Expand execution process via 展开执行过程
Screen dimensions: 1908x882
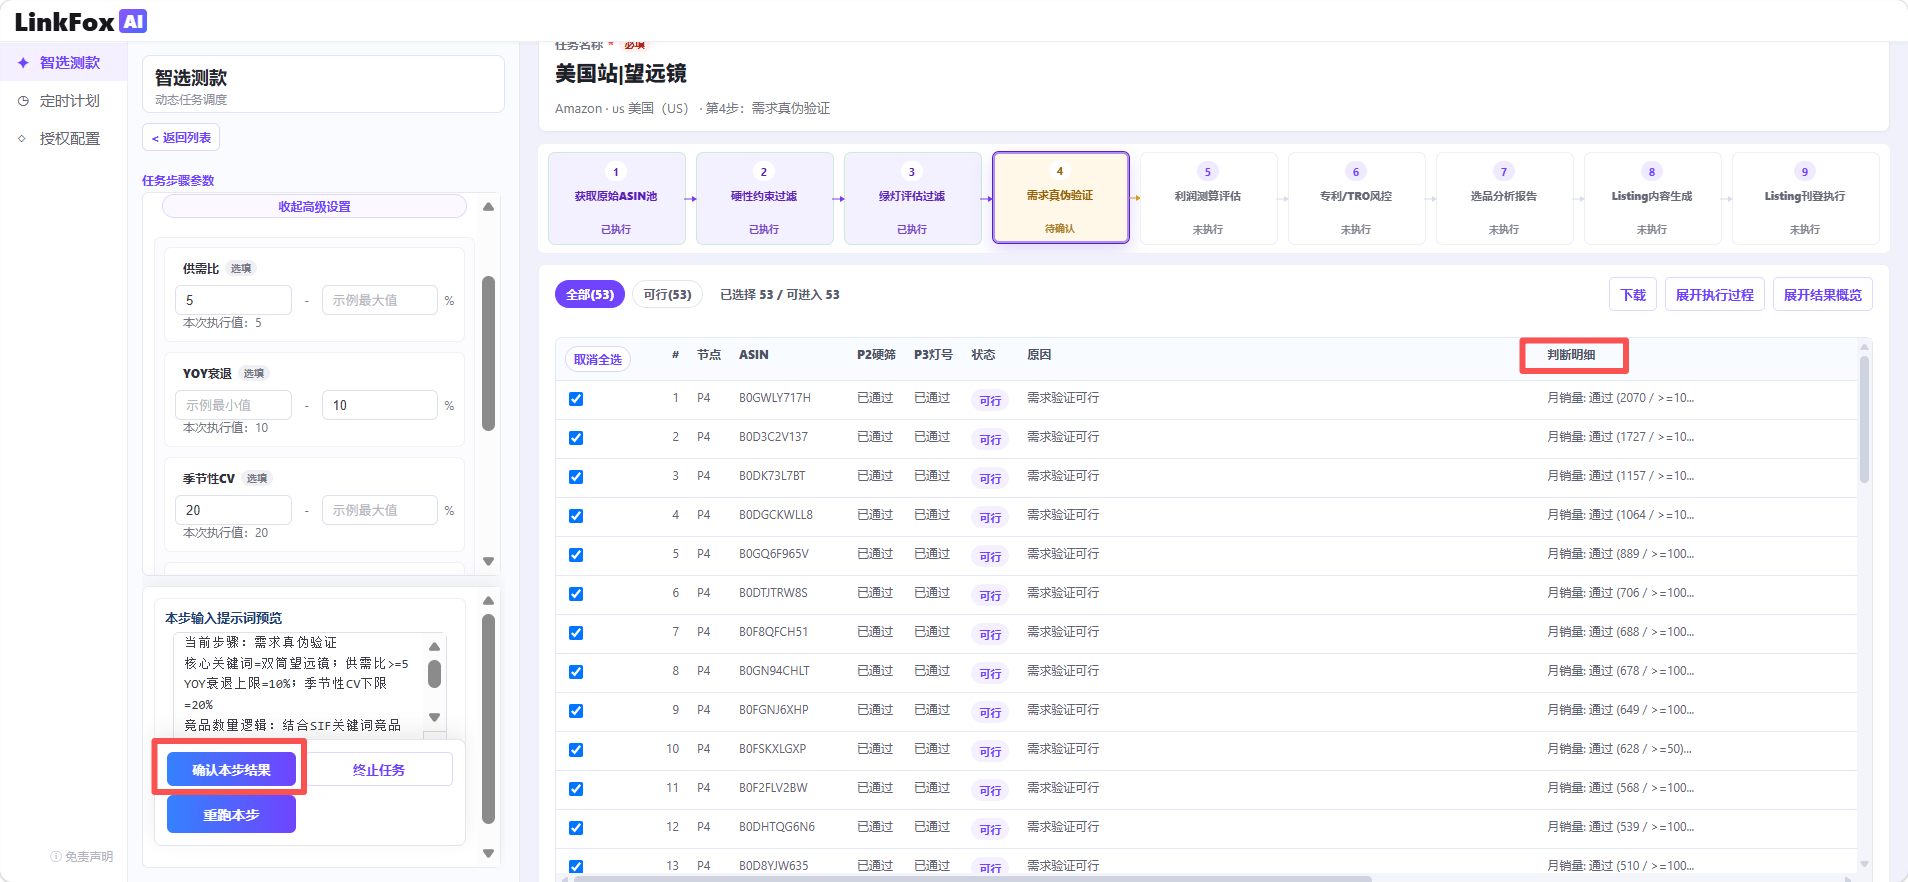[1714, 295]
